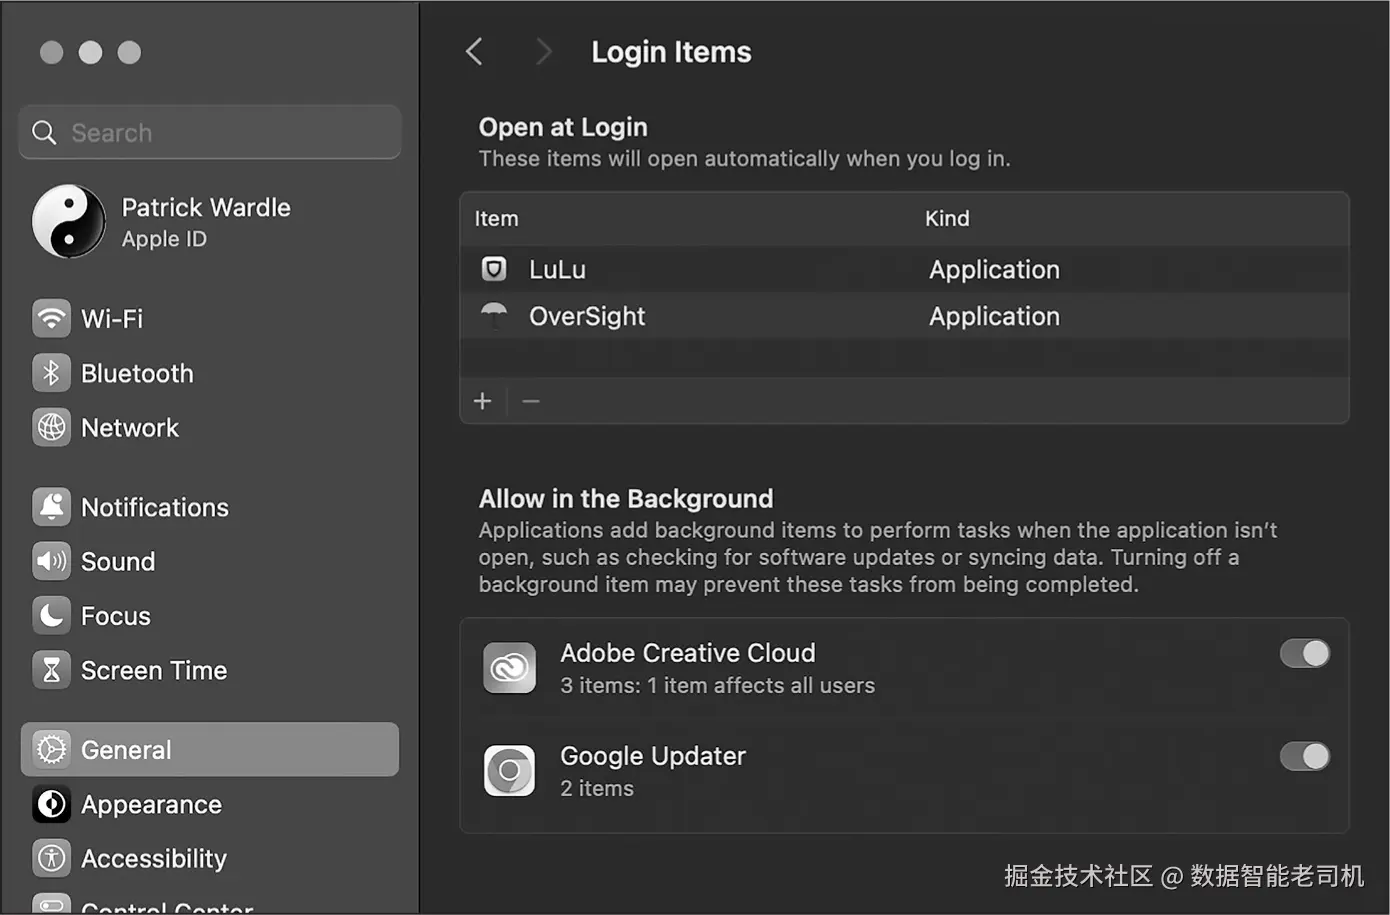This screenshot has height=915, width=1390.
Task: Click the Sound speaker icon
Action: (51, 561)
